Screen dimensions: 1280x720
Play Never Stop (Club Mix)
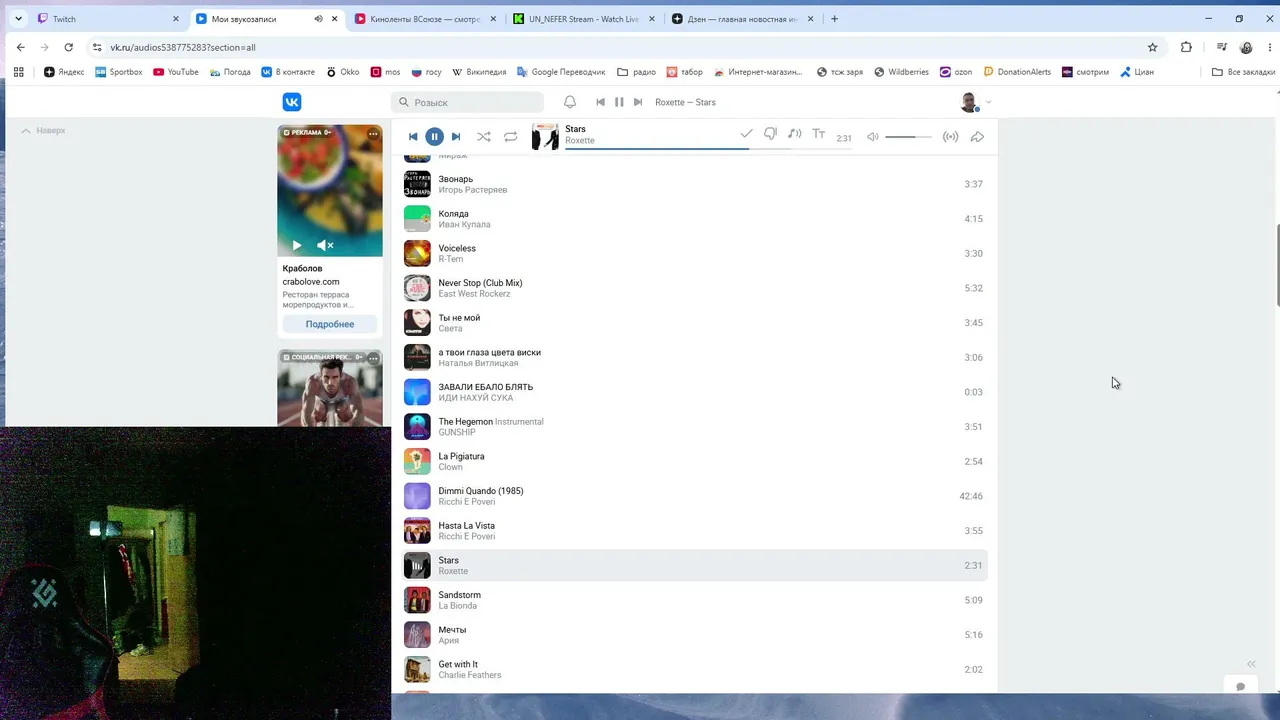pos(695,288)
